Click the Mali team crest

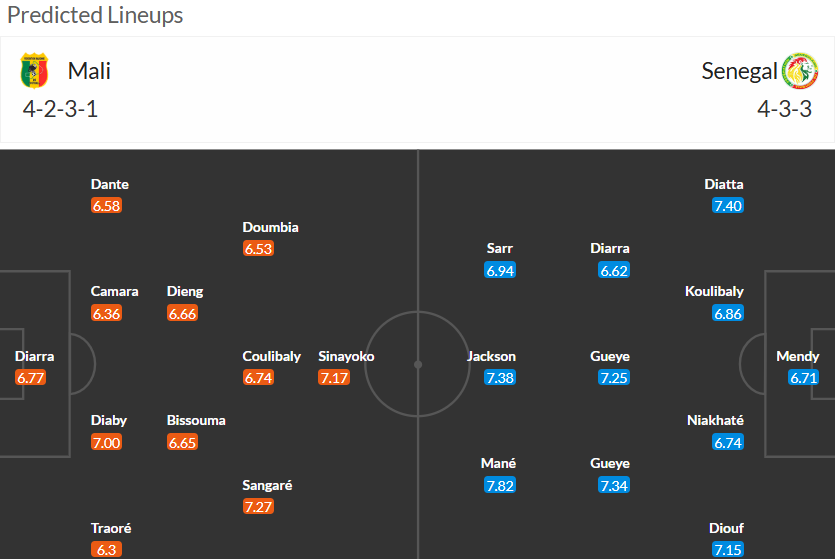click(34, 71)
